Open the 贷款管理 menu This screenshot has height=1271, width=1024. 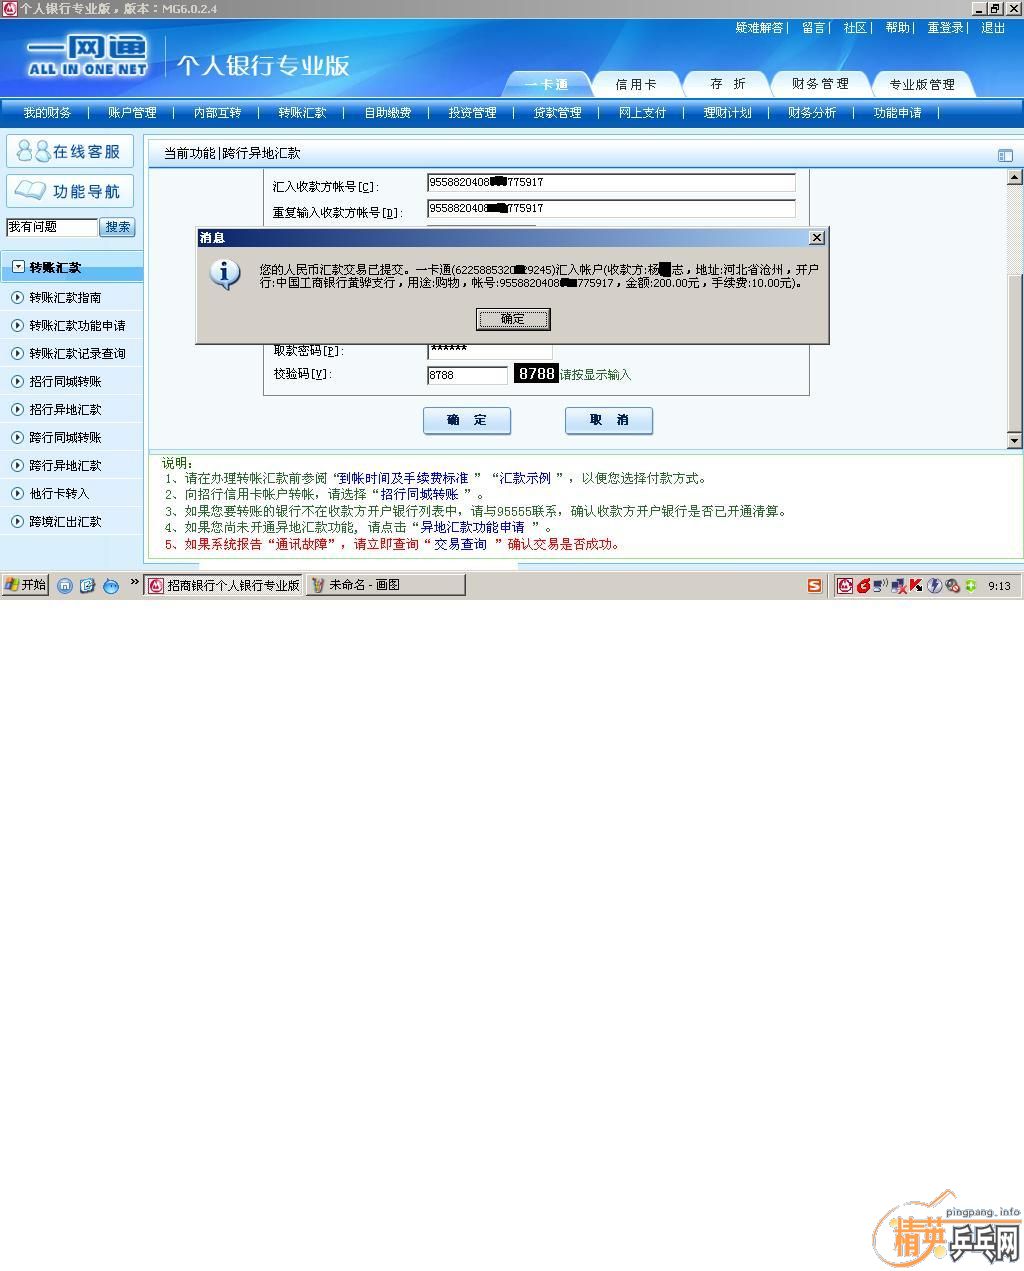click(x=557, y=113)
